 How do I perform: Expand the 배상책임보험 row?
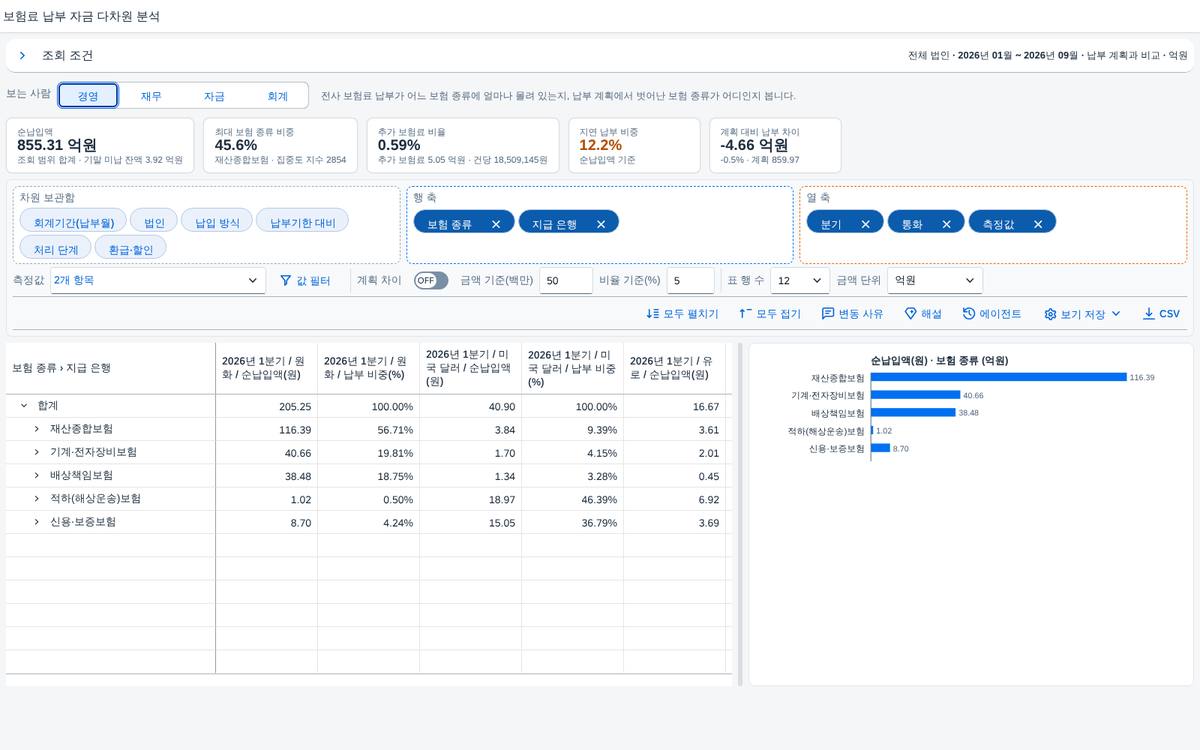coord(37,475)
